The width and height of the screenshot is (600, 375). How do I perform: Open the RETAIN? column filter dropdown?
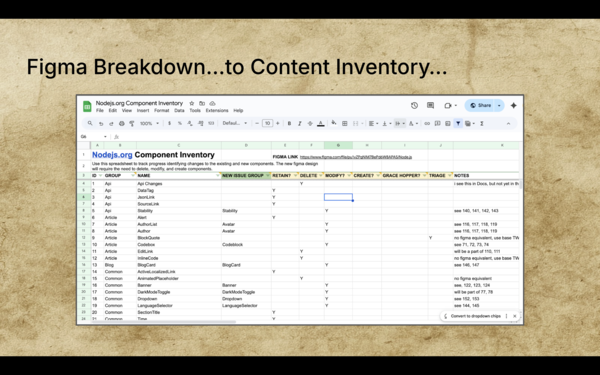[295, 176]
